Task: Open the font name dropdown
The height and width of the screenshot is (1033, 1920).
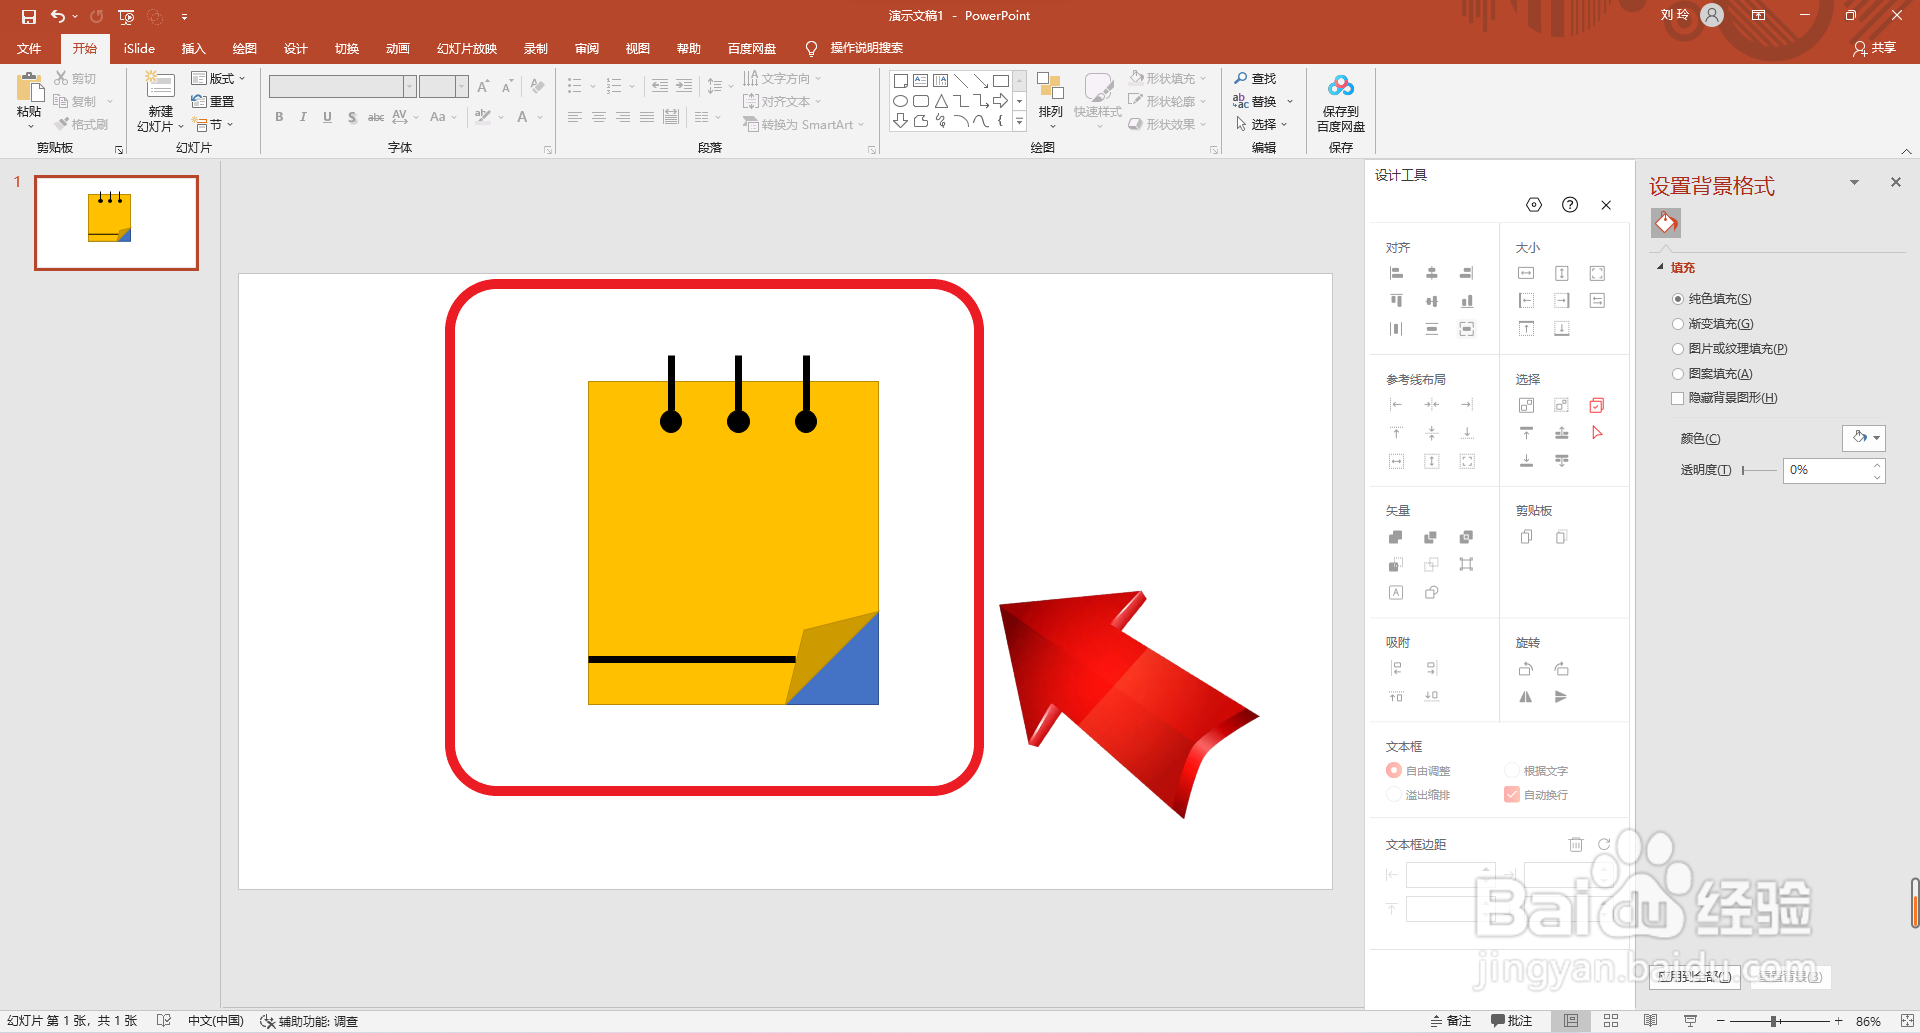Action: 410,87
